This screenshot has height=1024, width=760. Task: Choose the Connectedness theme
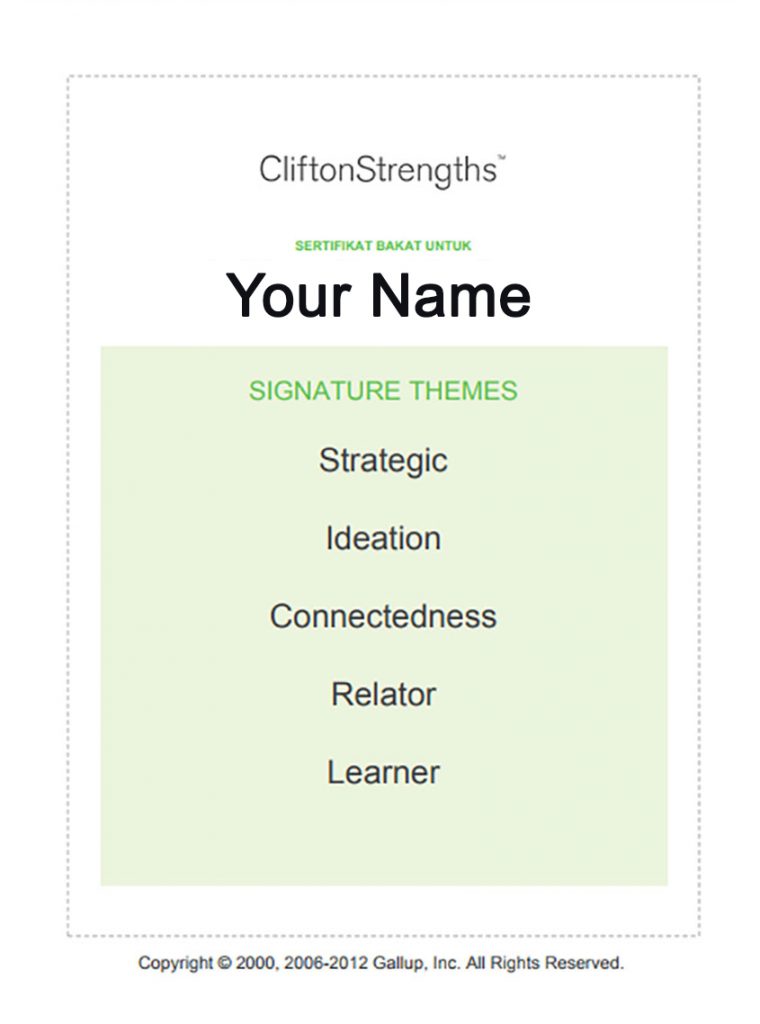(383, 615)
